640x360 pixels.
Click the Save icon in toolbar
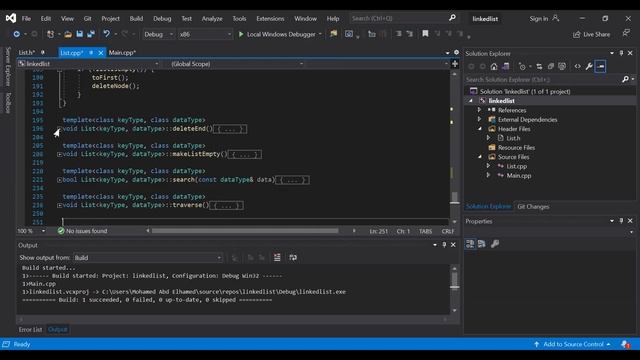80,34
